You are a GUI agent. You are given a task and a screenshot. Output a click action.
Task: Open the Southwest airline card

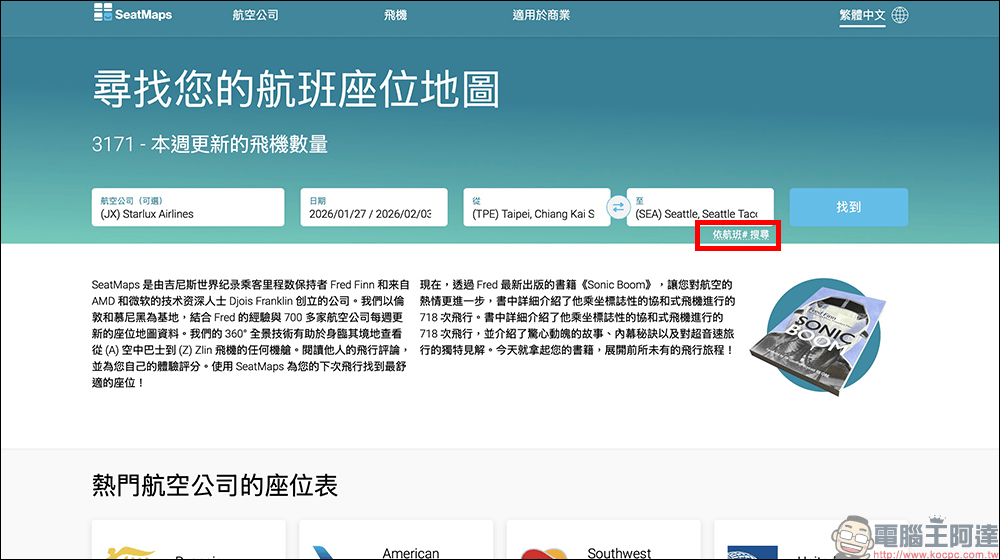click(603, 540)
